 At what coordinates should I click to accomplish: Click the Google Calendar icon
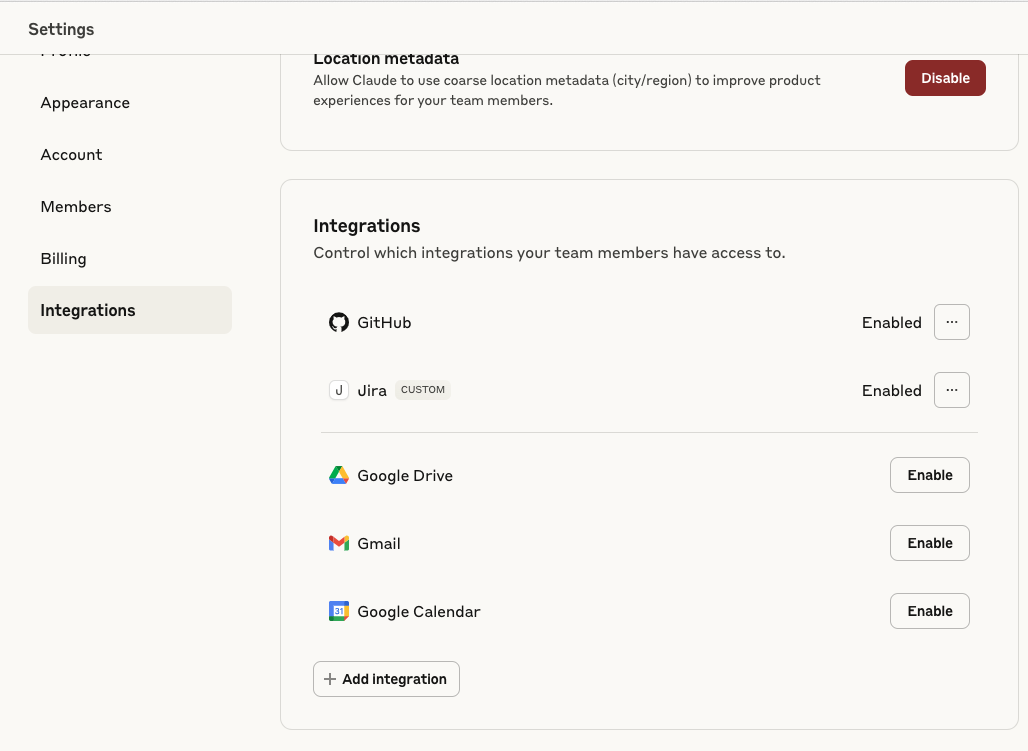(339, 611)
